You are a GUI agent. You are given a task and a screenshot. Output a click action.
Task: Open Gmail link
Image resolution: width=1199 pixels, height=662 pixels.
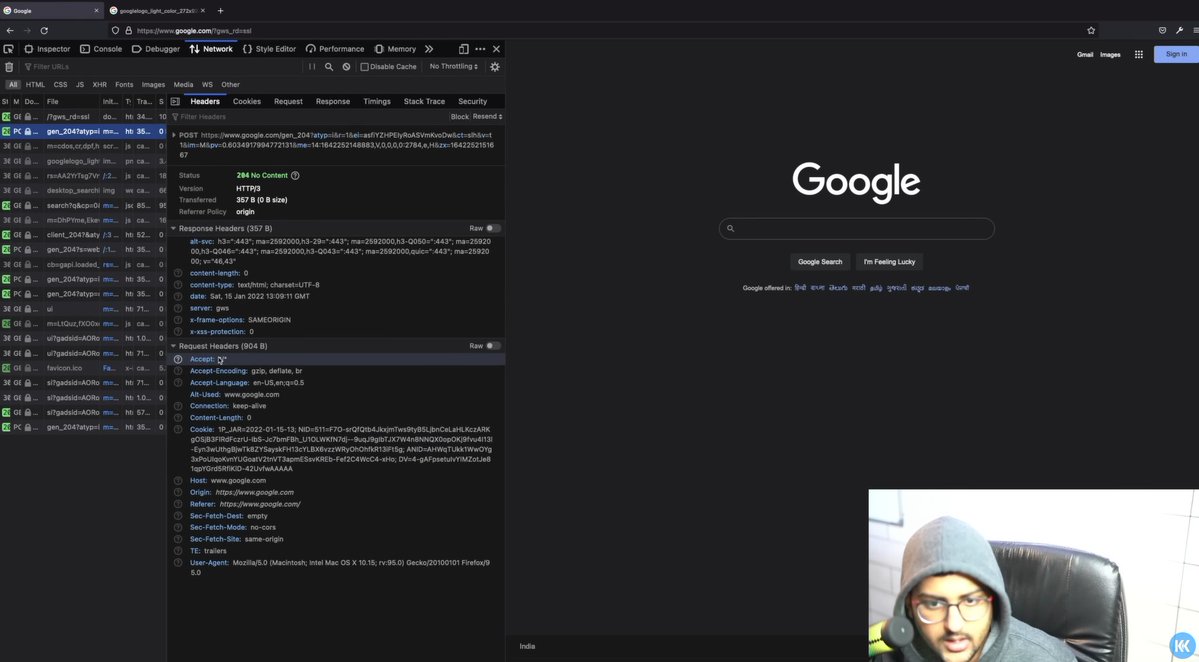[x=1085, y=55]
